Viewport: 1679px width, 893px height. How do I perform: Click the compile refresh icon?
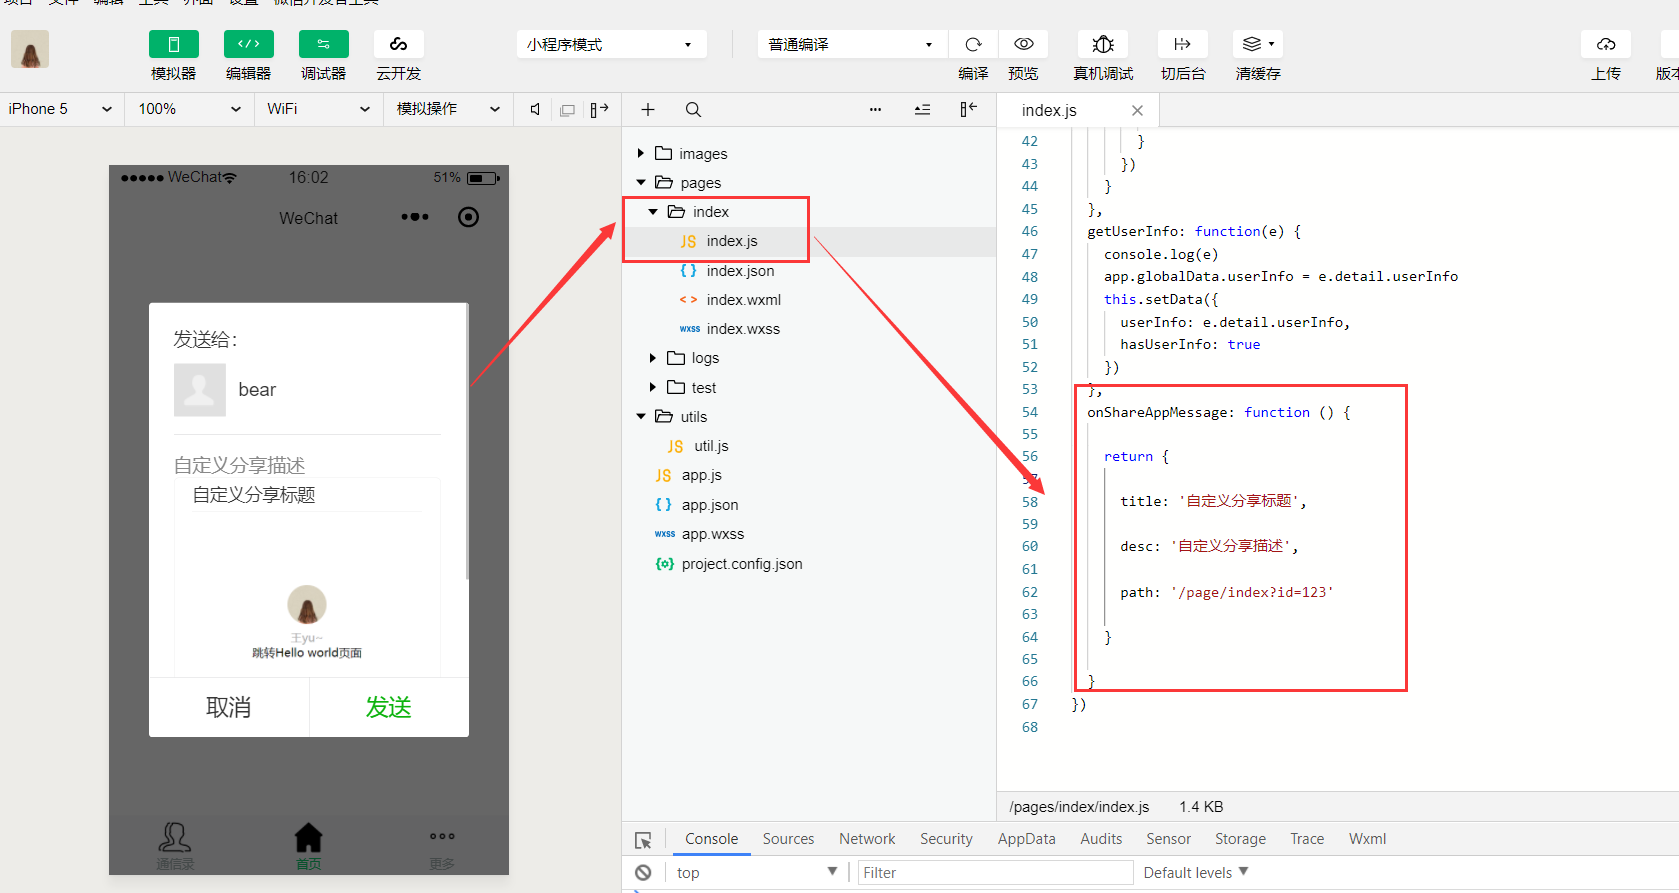[973, 44]
